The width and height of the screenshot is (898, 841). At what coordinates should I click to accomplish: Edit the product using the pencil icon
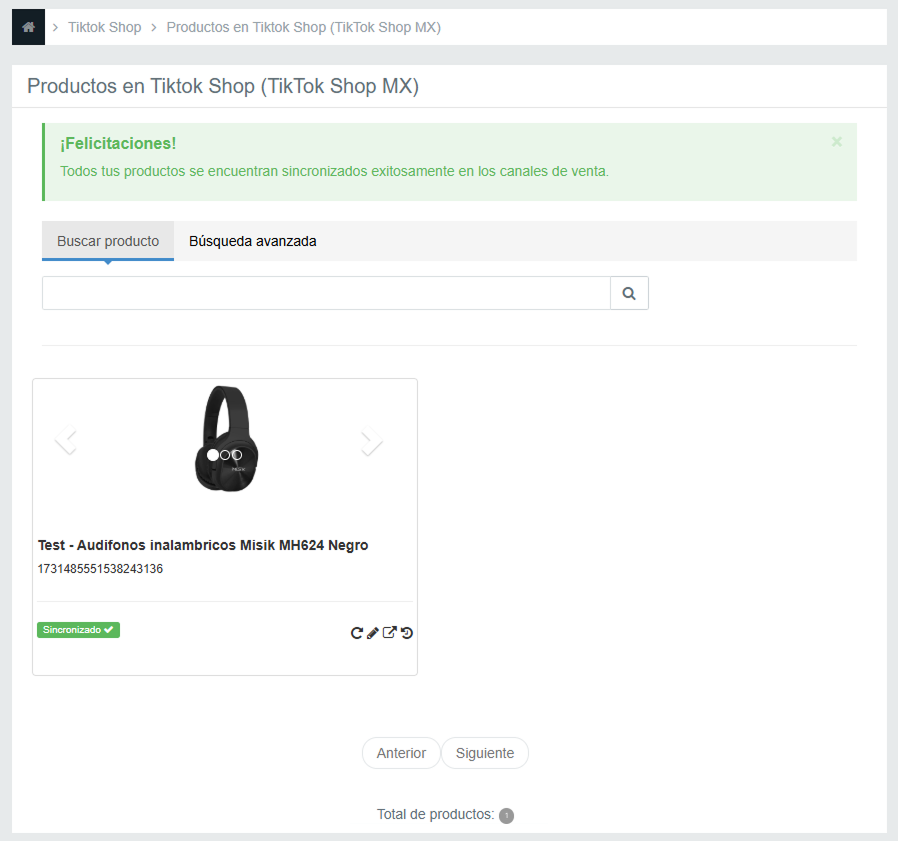click(373, 632)
